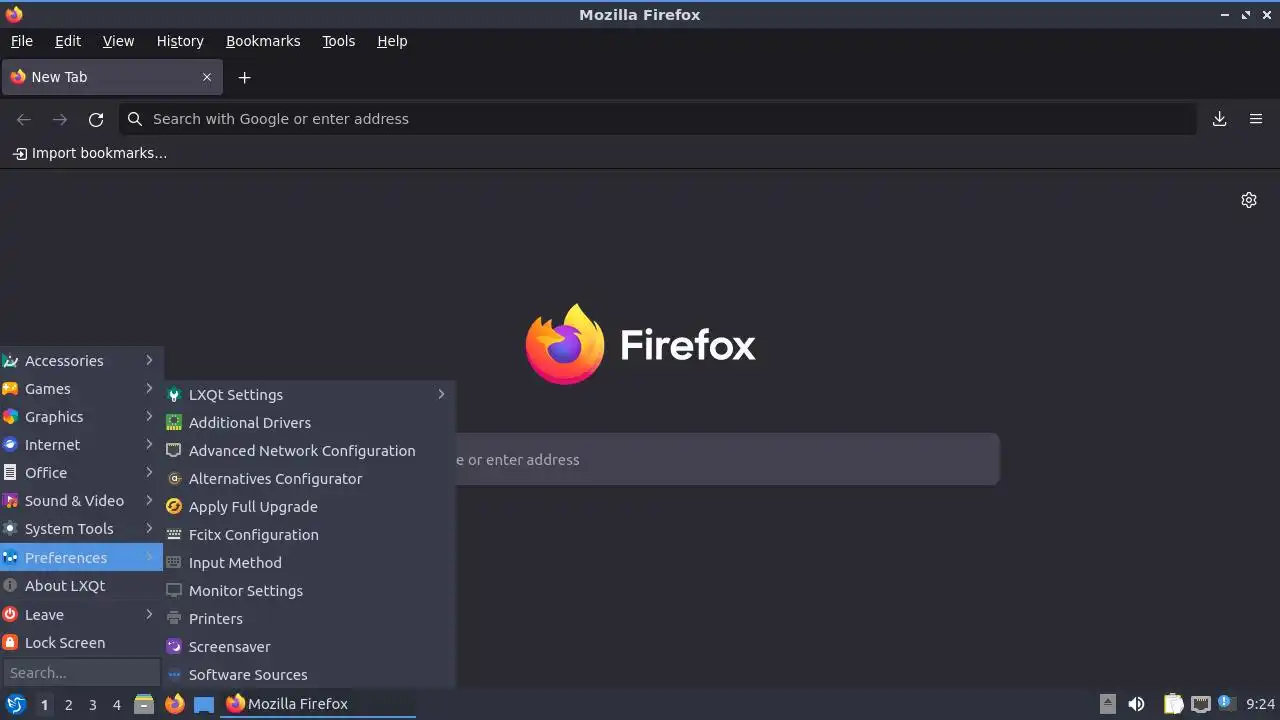Image resolution: width=1280 pixels, height=720 pixels.
Task: Open the Edit menu
Action: [x=68, y=41]
